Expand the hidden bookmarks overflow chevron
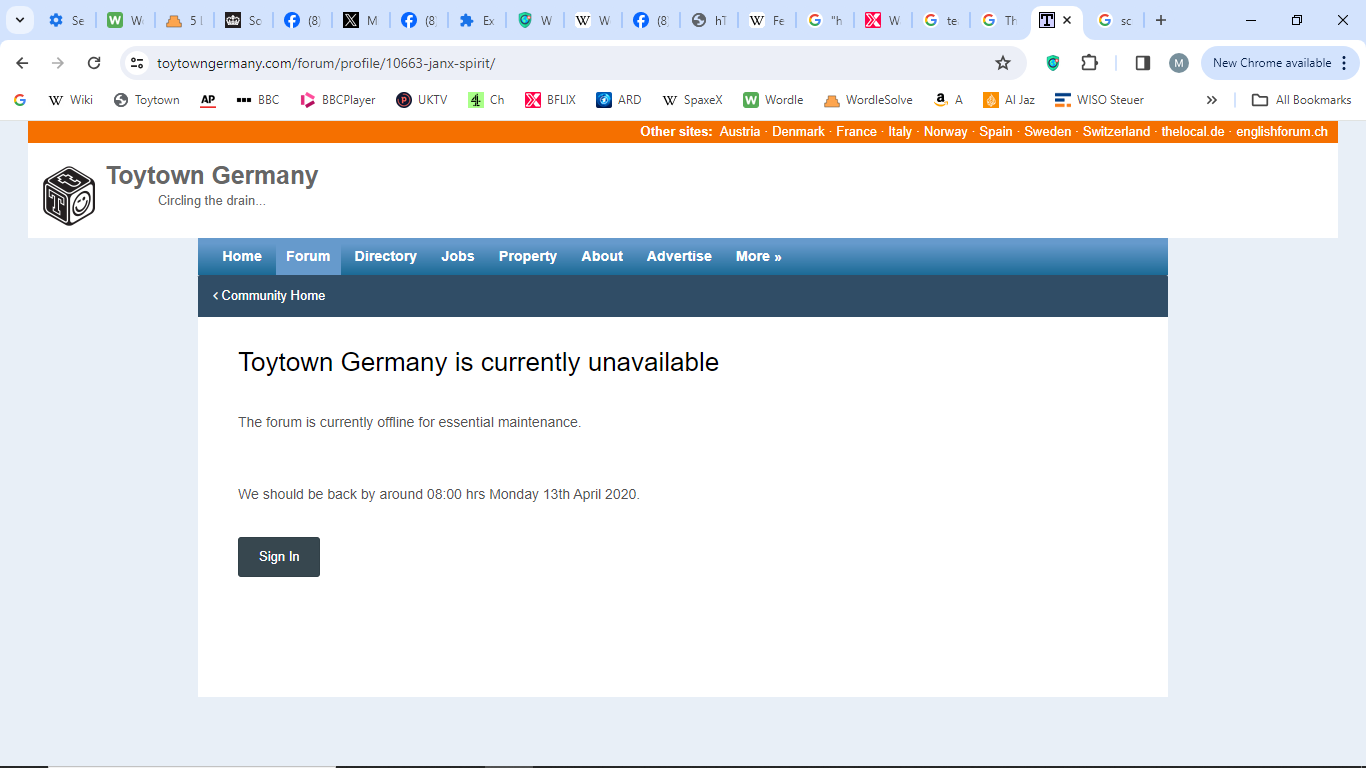Screen dimensions: 1366x768 [1211, 100]
